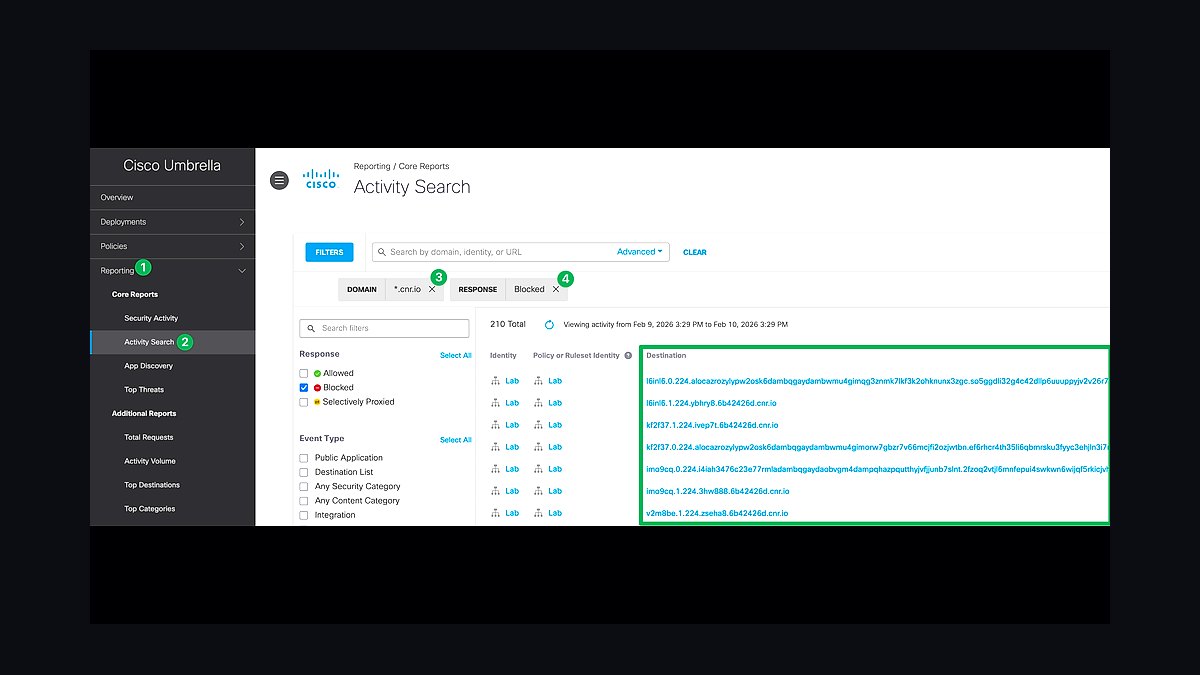Viewport: 1200px width, 675px height.
Task: Click the Destination column header
Action: [x=666, y=355]
